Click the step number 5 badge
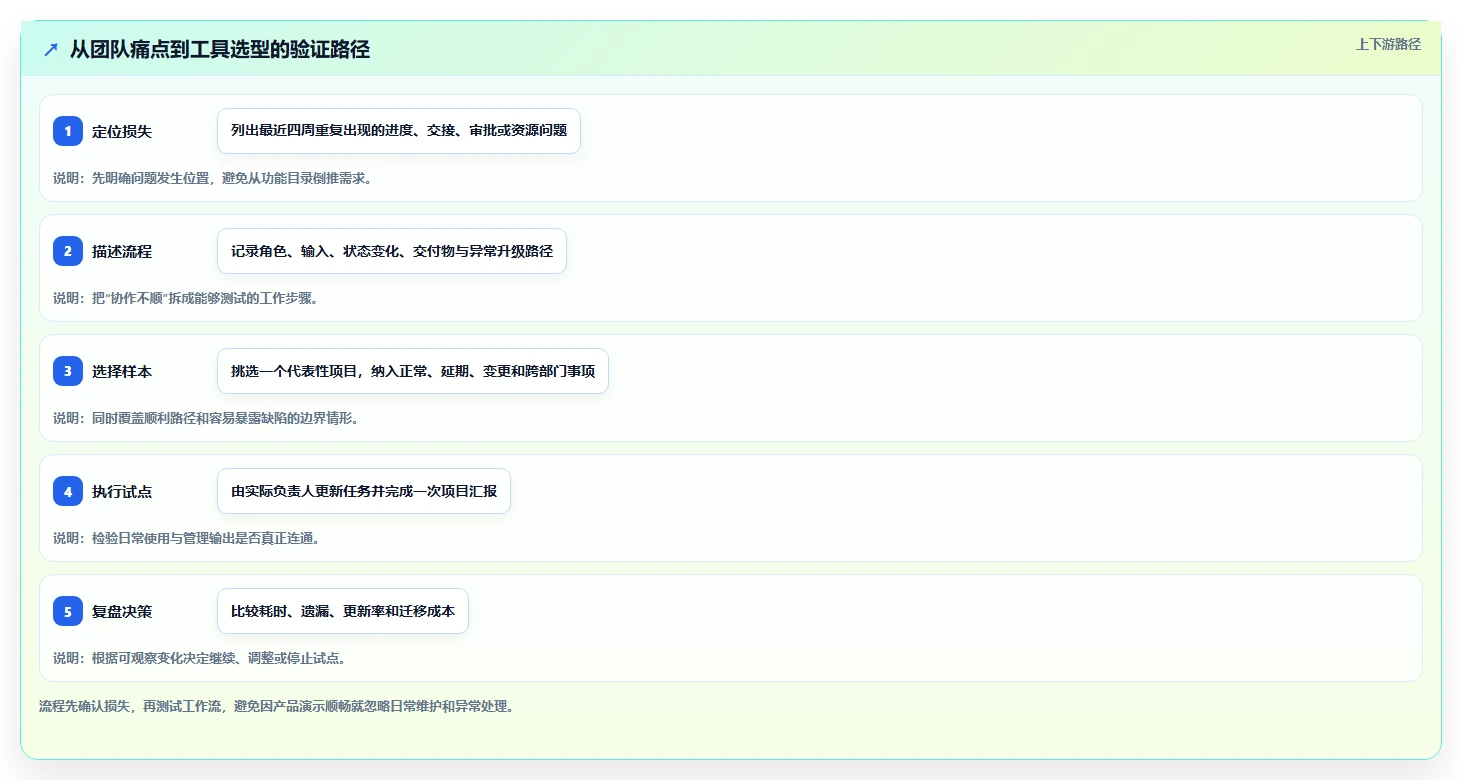The width and height of the screenshot is (1462, 780). pos(68,611)
